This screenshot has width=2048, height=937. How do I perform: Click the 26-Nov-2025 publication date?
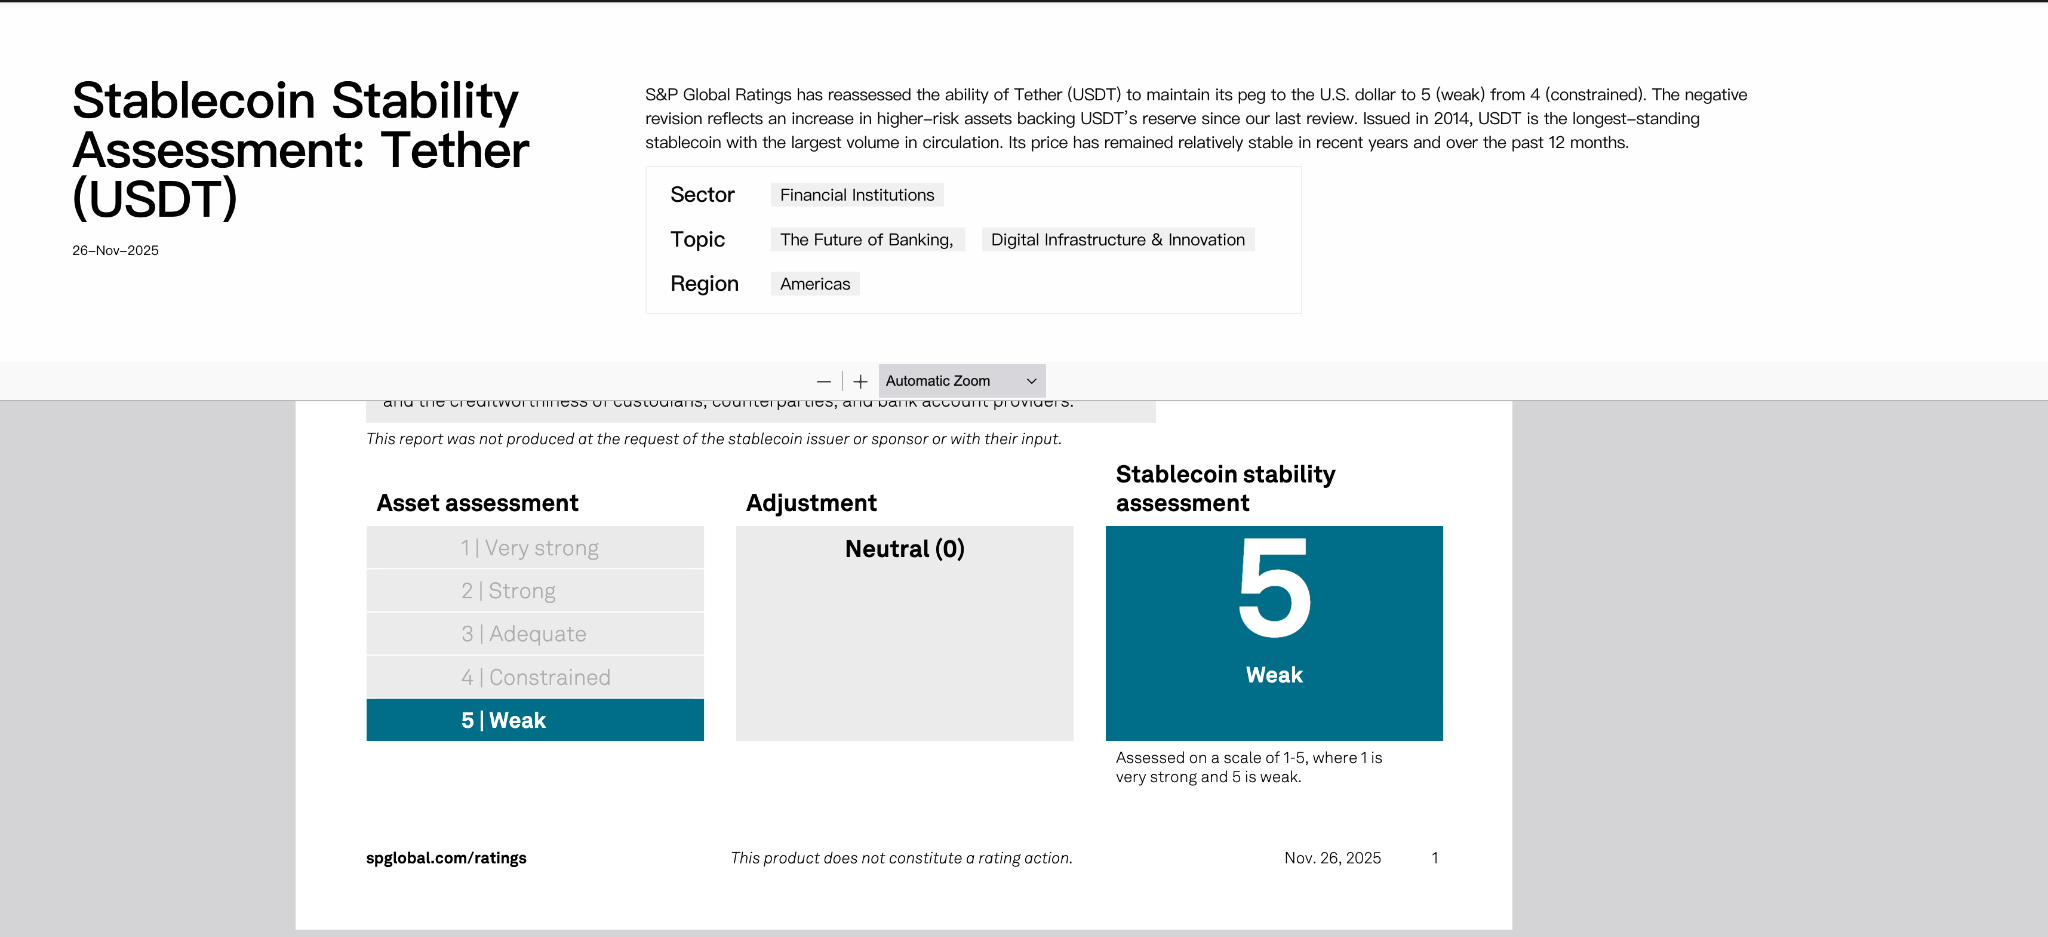point(115,251)
